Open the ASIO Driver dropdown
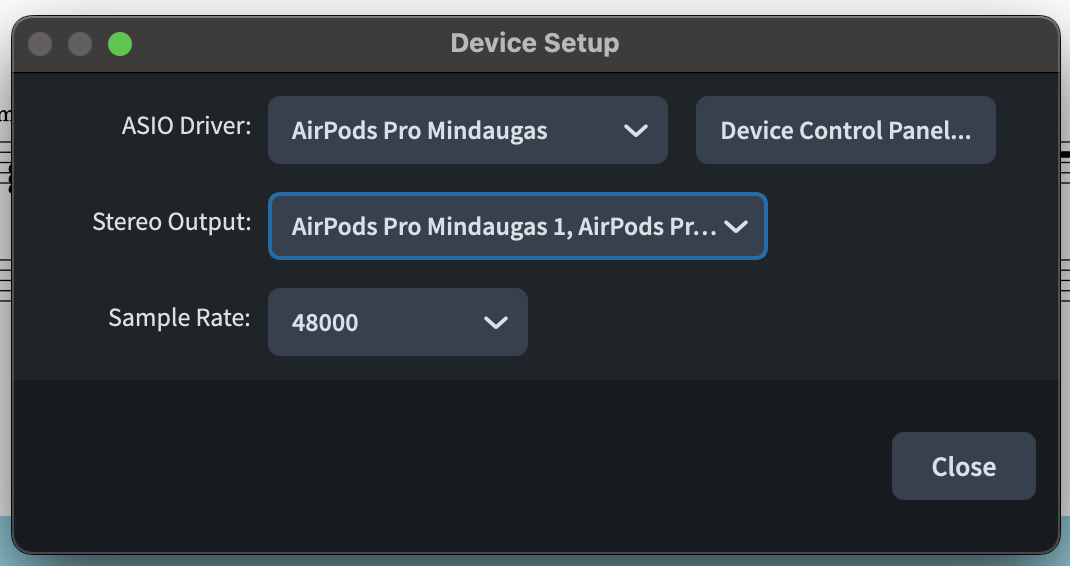Viewport: 1070px width, 566px height. click(467, 130)
